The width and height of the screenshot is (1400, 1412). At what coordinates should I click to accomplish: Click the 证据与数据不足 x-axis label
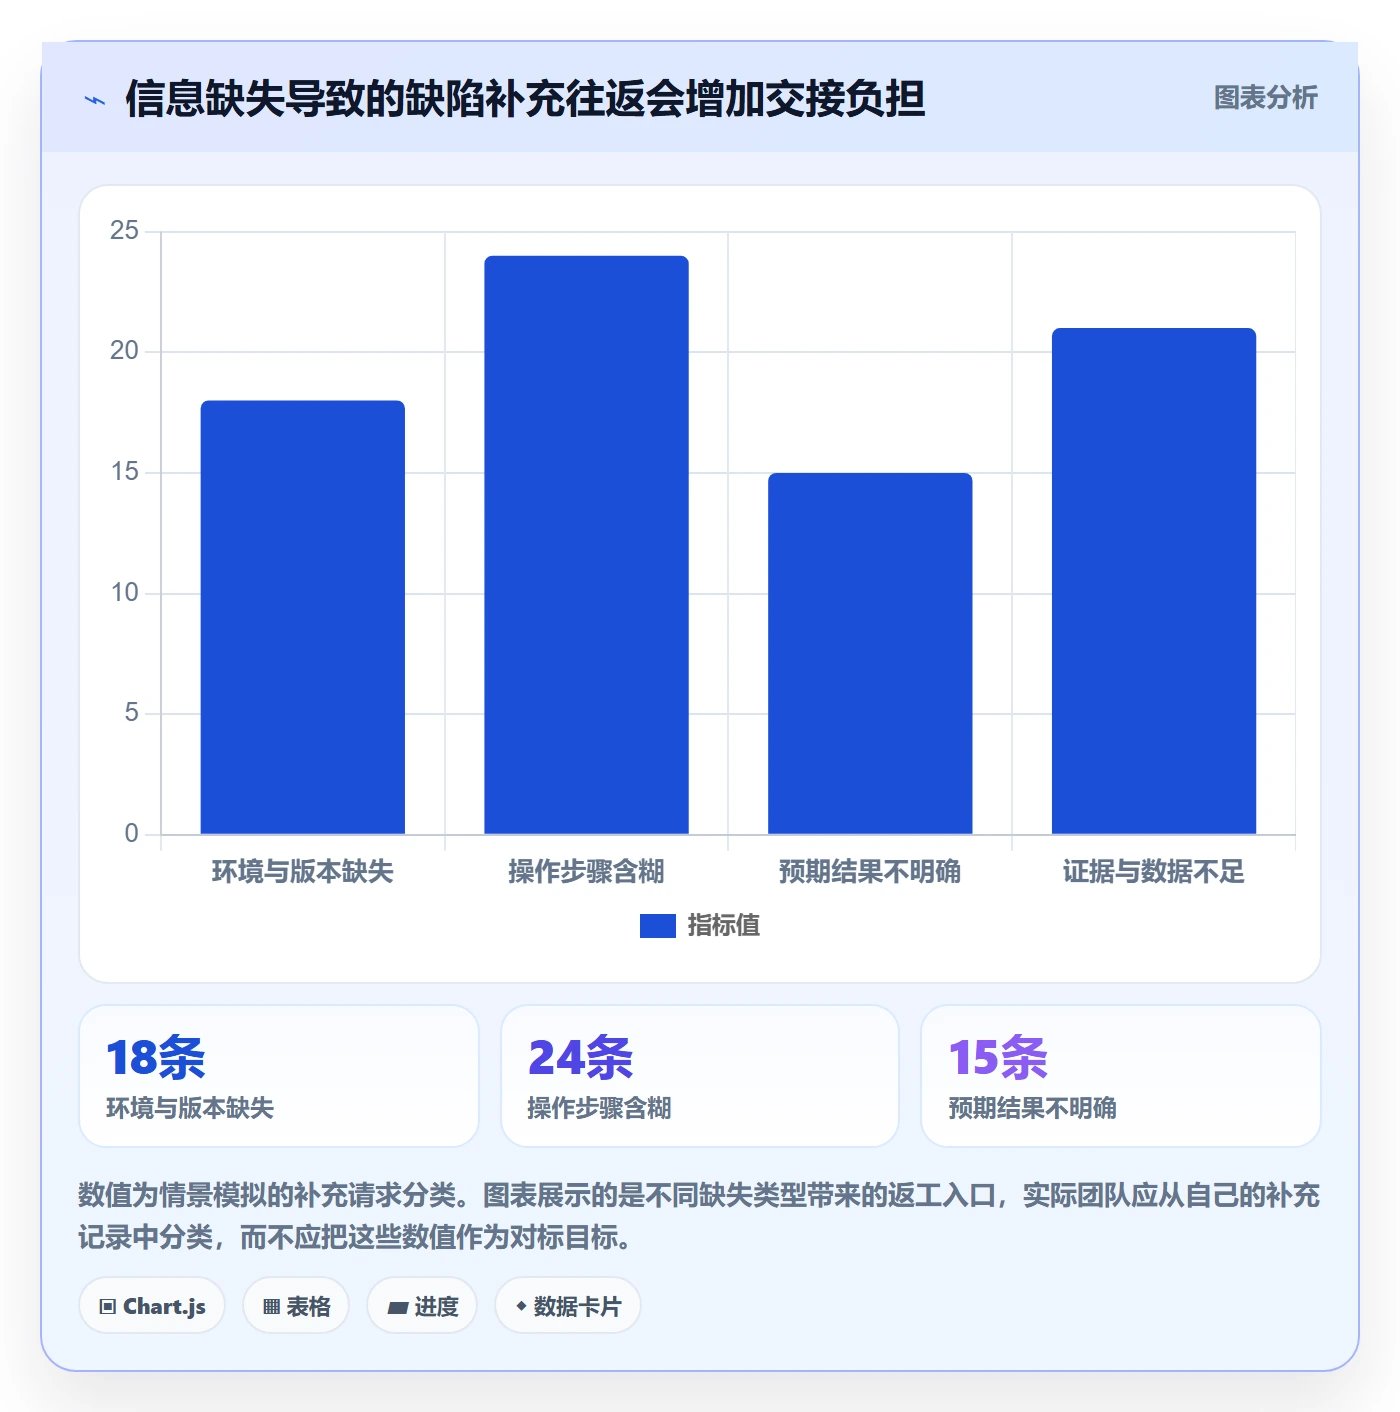1154,872
